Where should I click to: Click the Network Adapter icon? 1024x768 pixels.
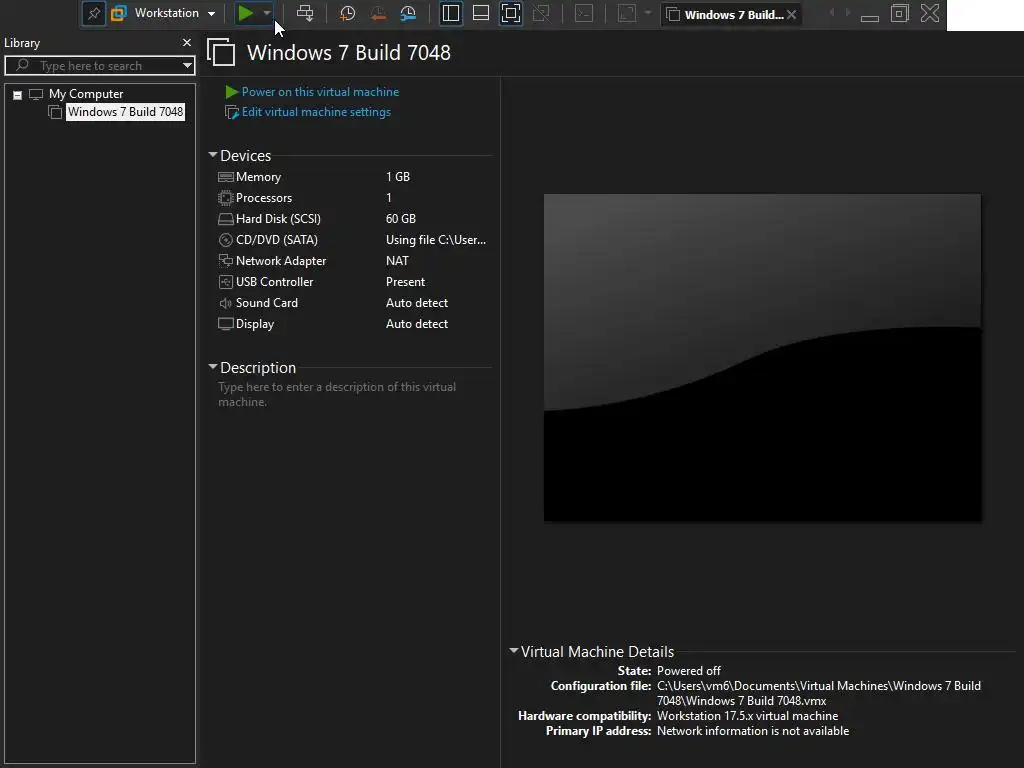click(225, 261)
